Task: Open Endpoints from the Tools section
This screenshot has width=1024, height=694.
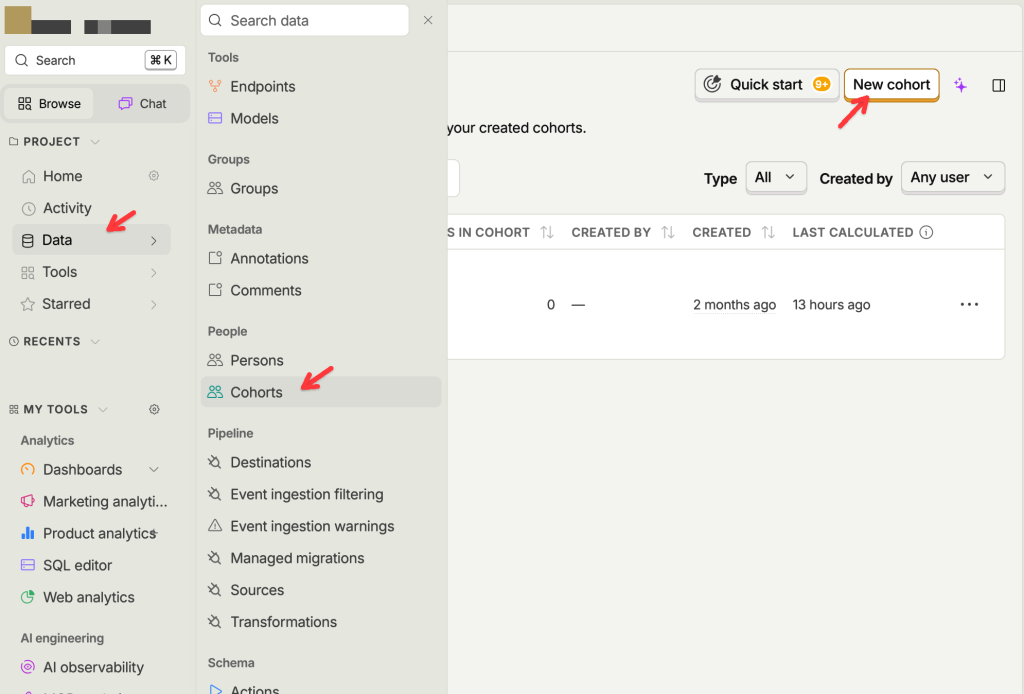Action: [321, 86]
